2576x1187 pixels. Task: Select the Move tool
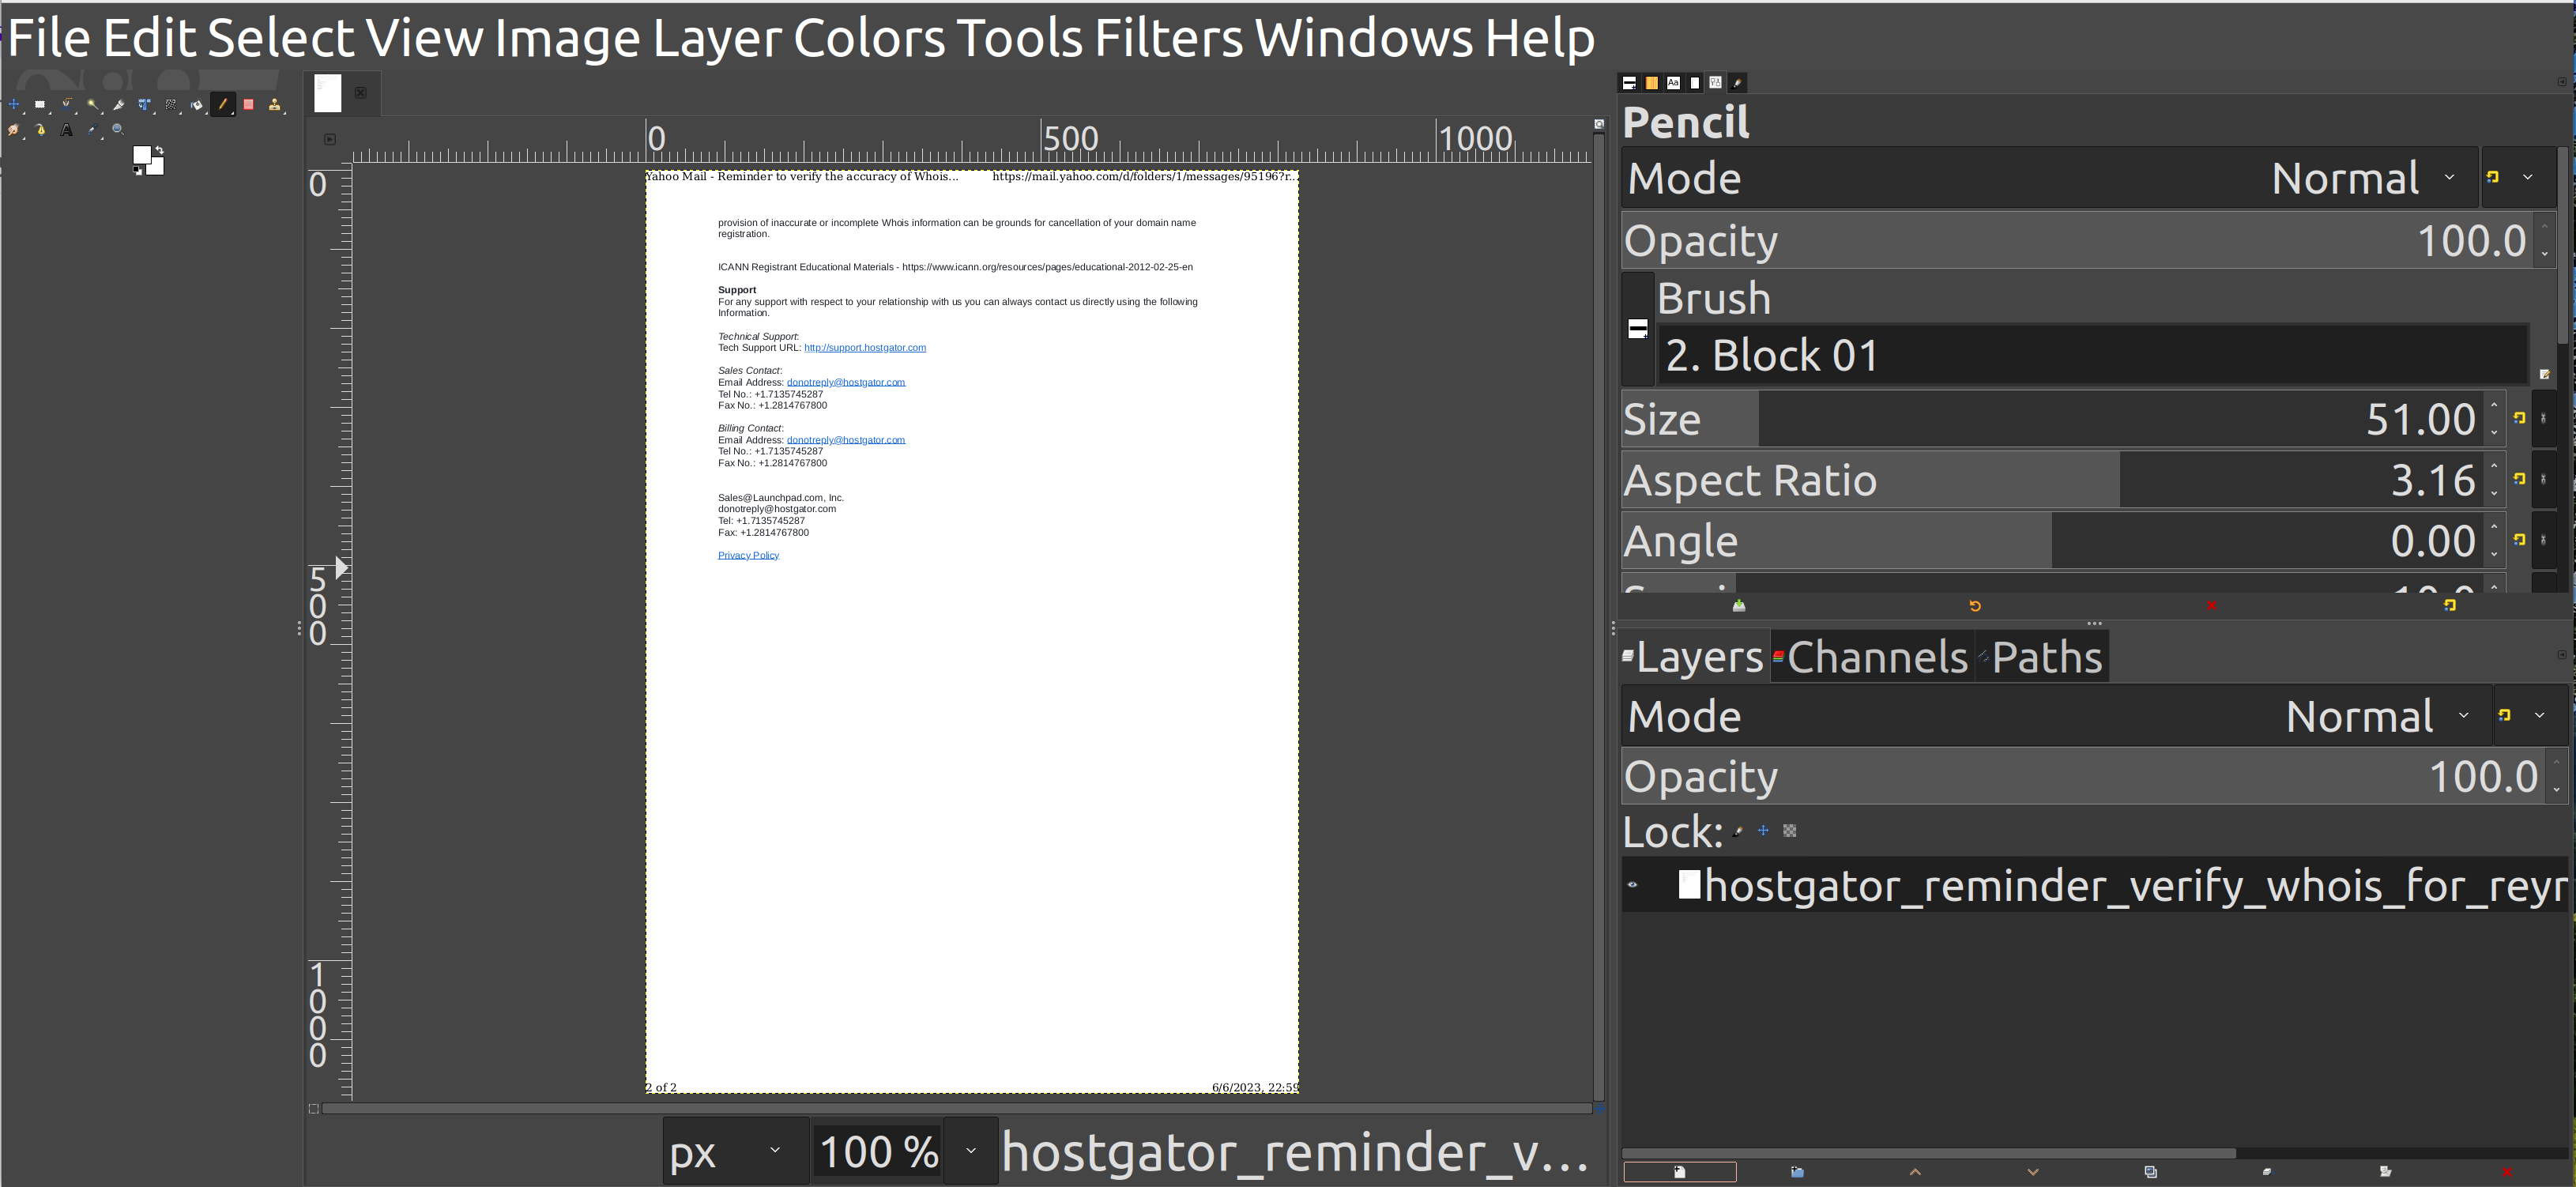pos(14,105)
